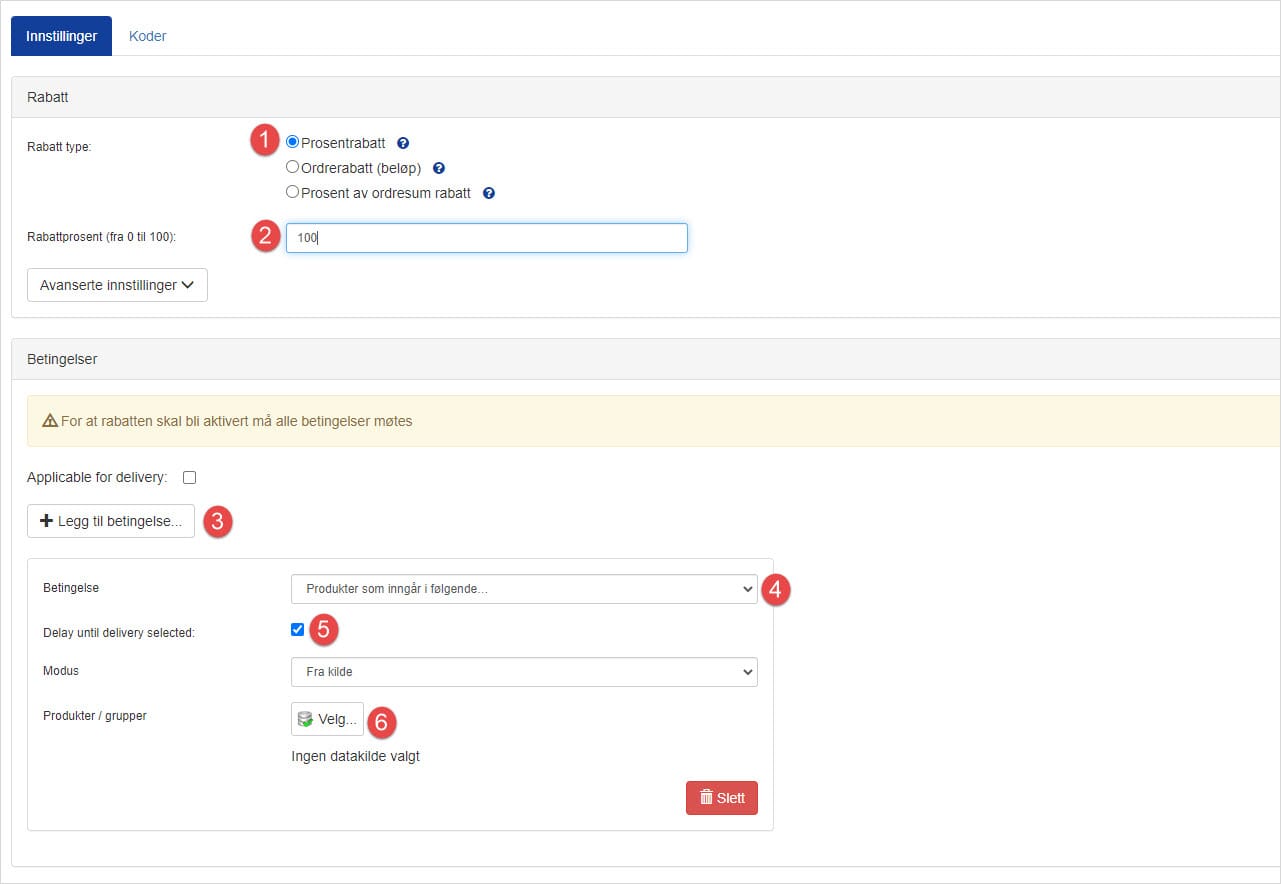Expand Avanserte innstillinger
Screen dimensions: 1281x884
(x=117, y=285)
